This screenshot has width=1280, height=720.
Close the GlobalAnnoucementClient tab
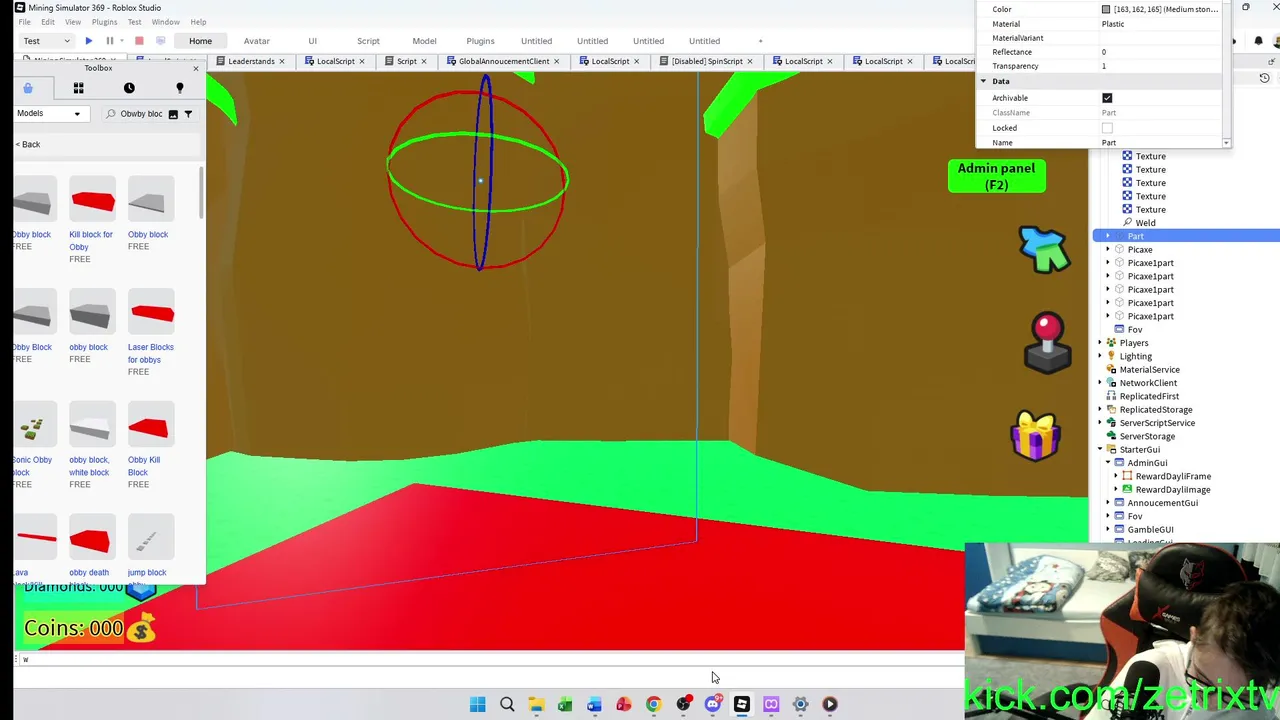pos(555,61)
